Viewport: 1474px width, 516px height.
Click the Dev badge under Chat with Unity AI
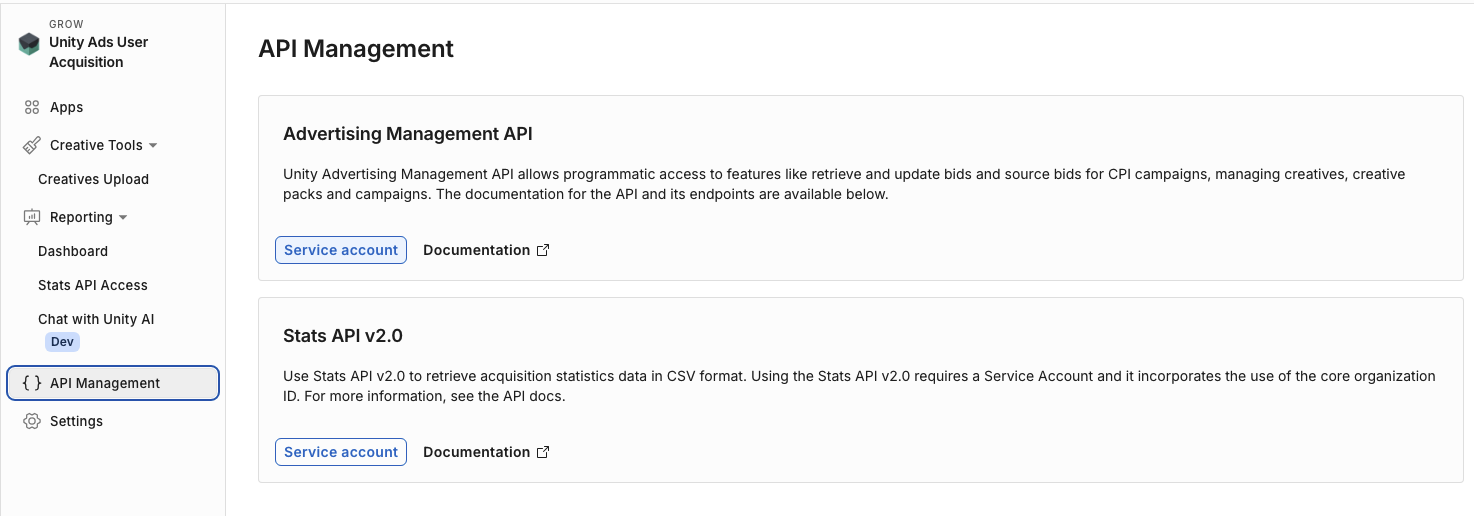point(62,341)
